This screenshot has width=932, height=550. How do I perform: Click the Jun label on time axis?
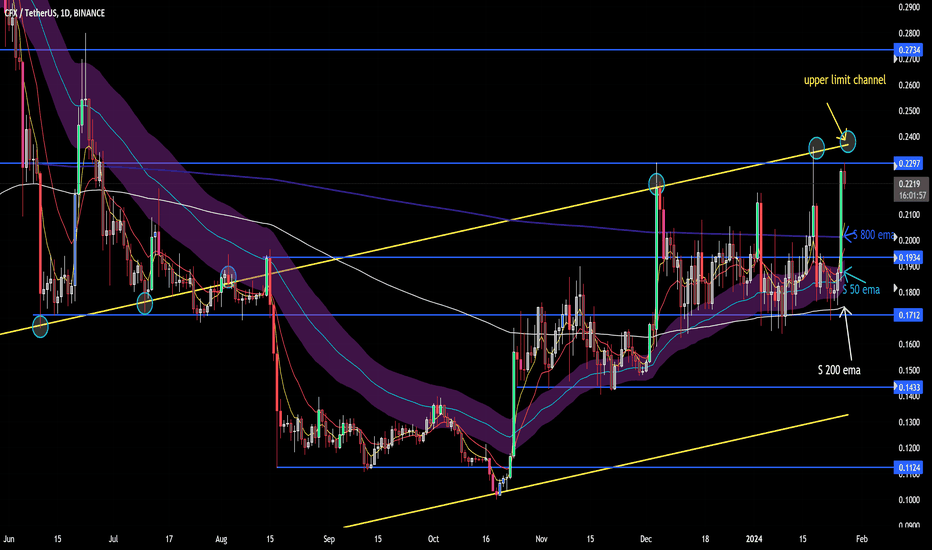9,539
